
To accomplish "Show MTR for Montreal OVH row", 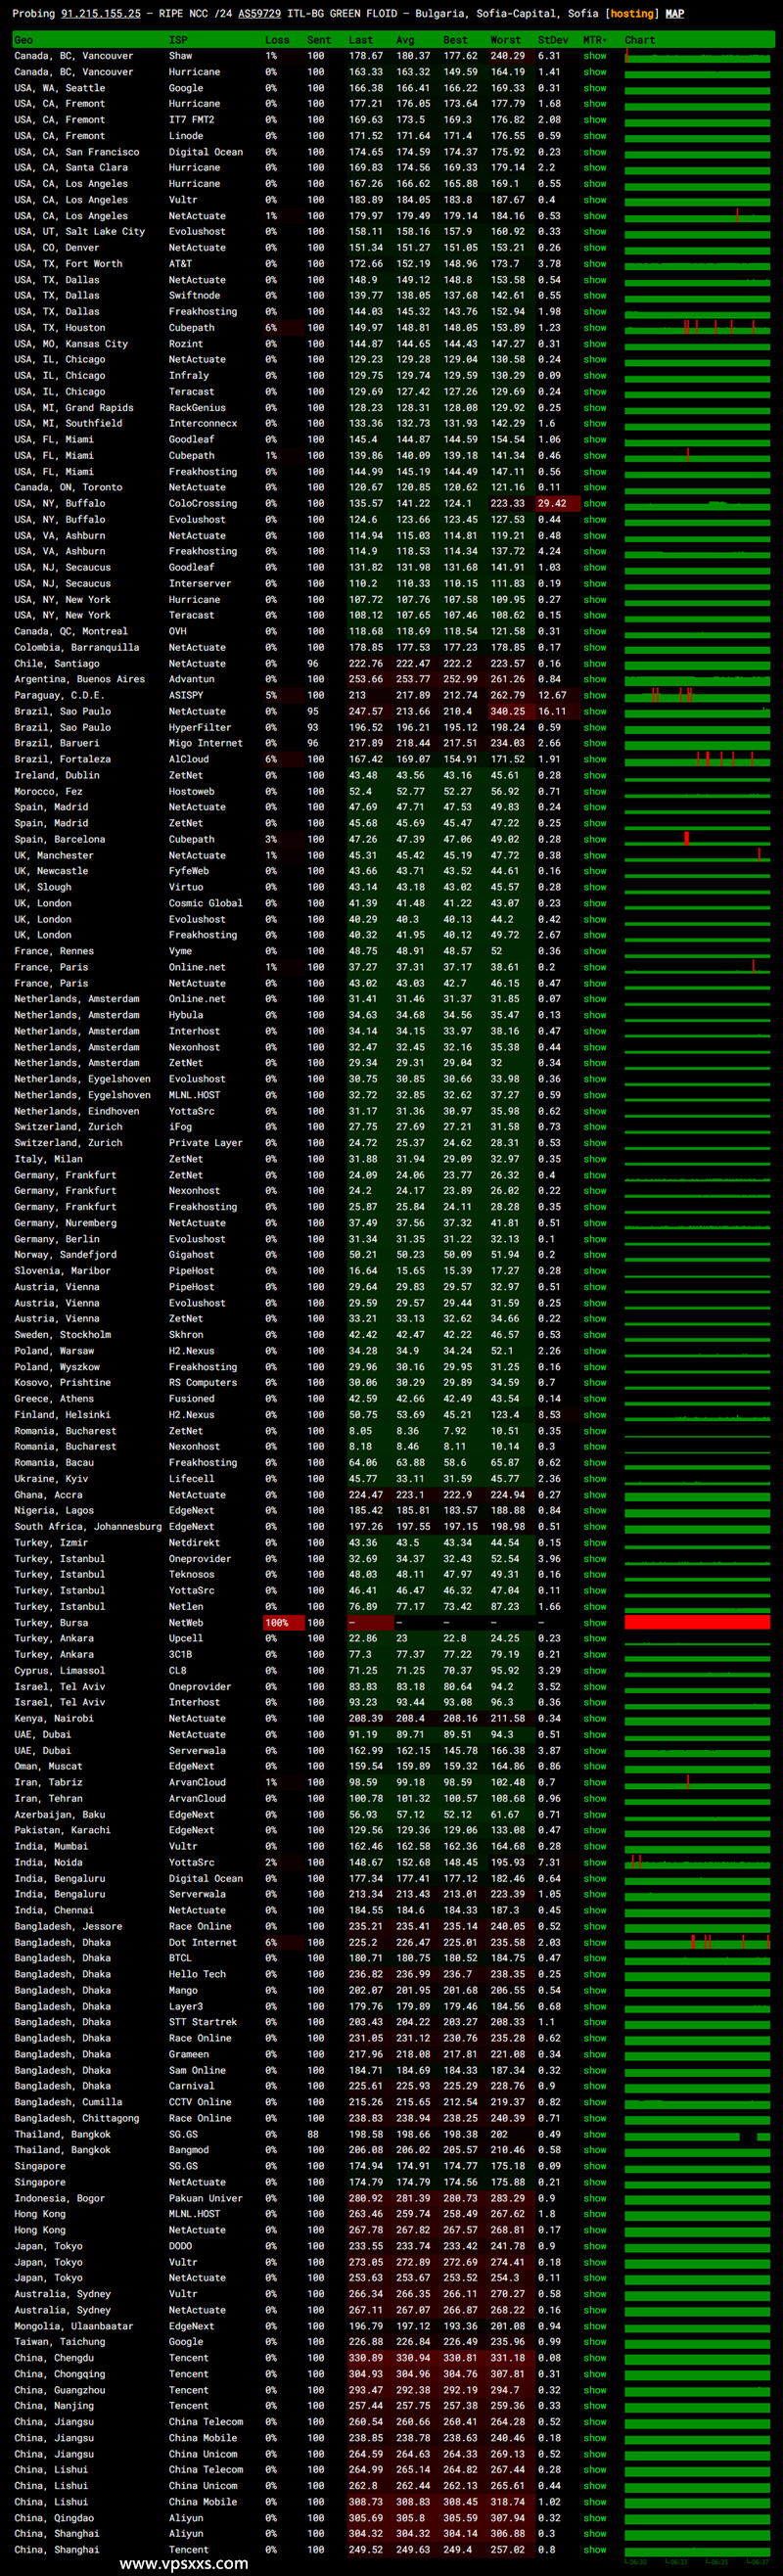I will coord(595,631).
